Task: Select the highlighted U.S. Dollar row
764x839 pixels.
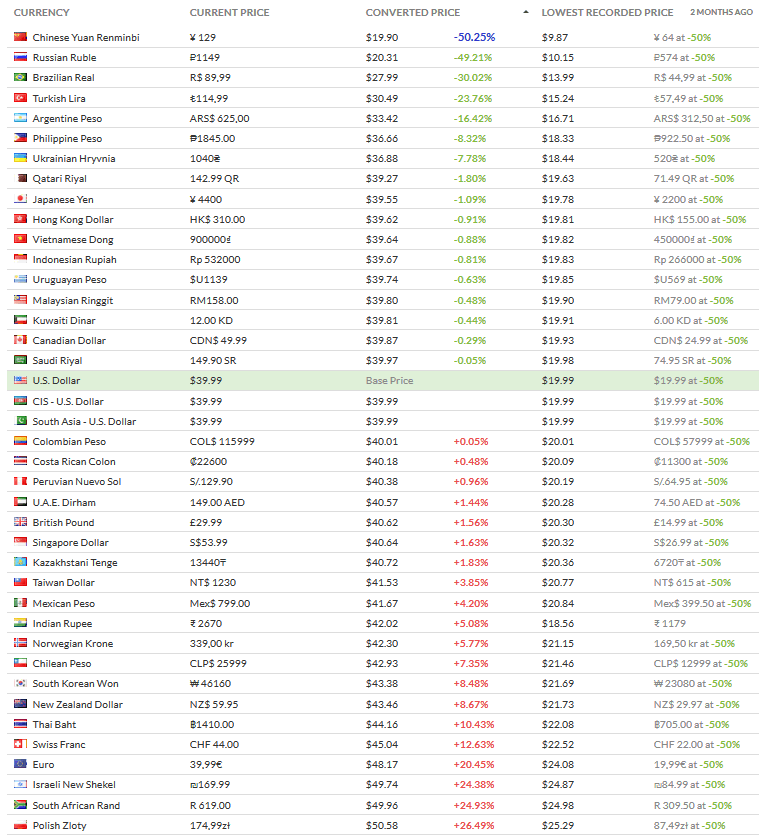Action: (56, 381)
